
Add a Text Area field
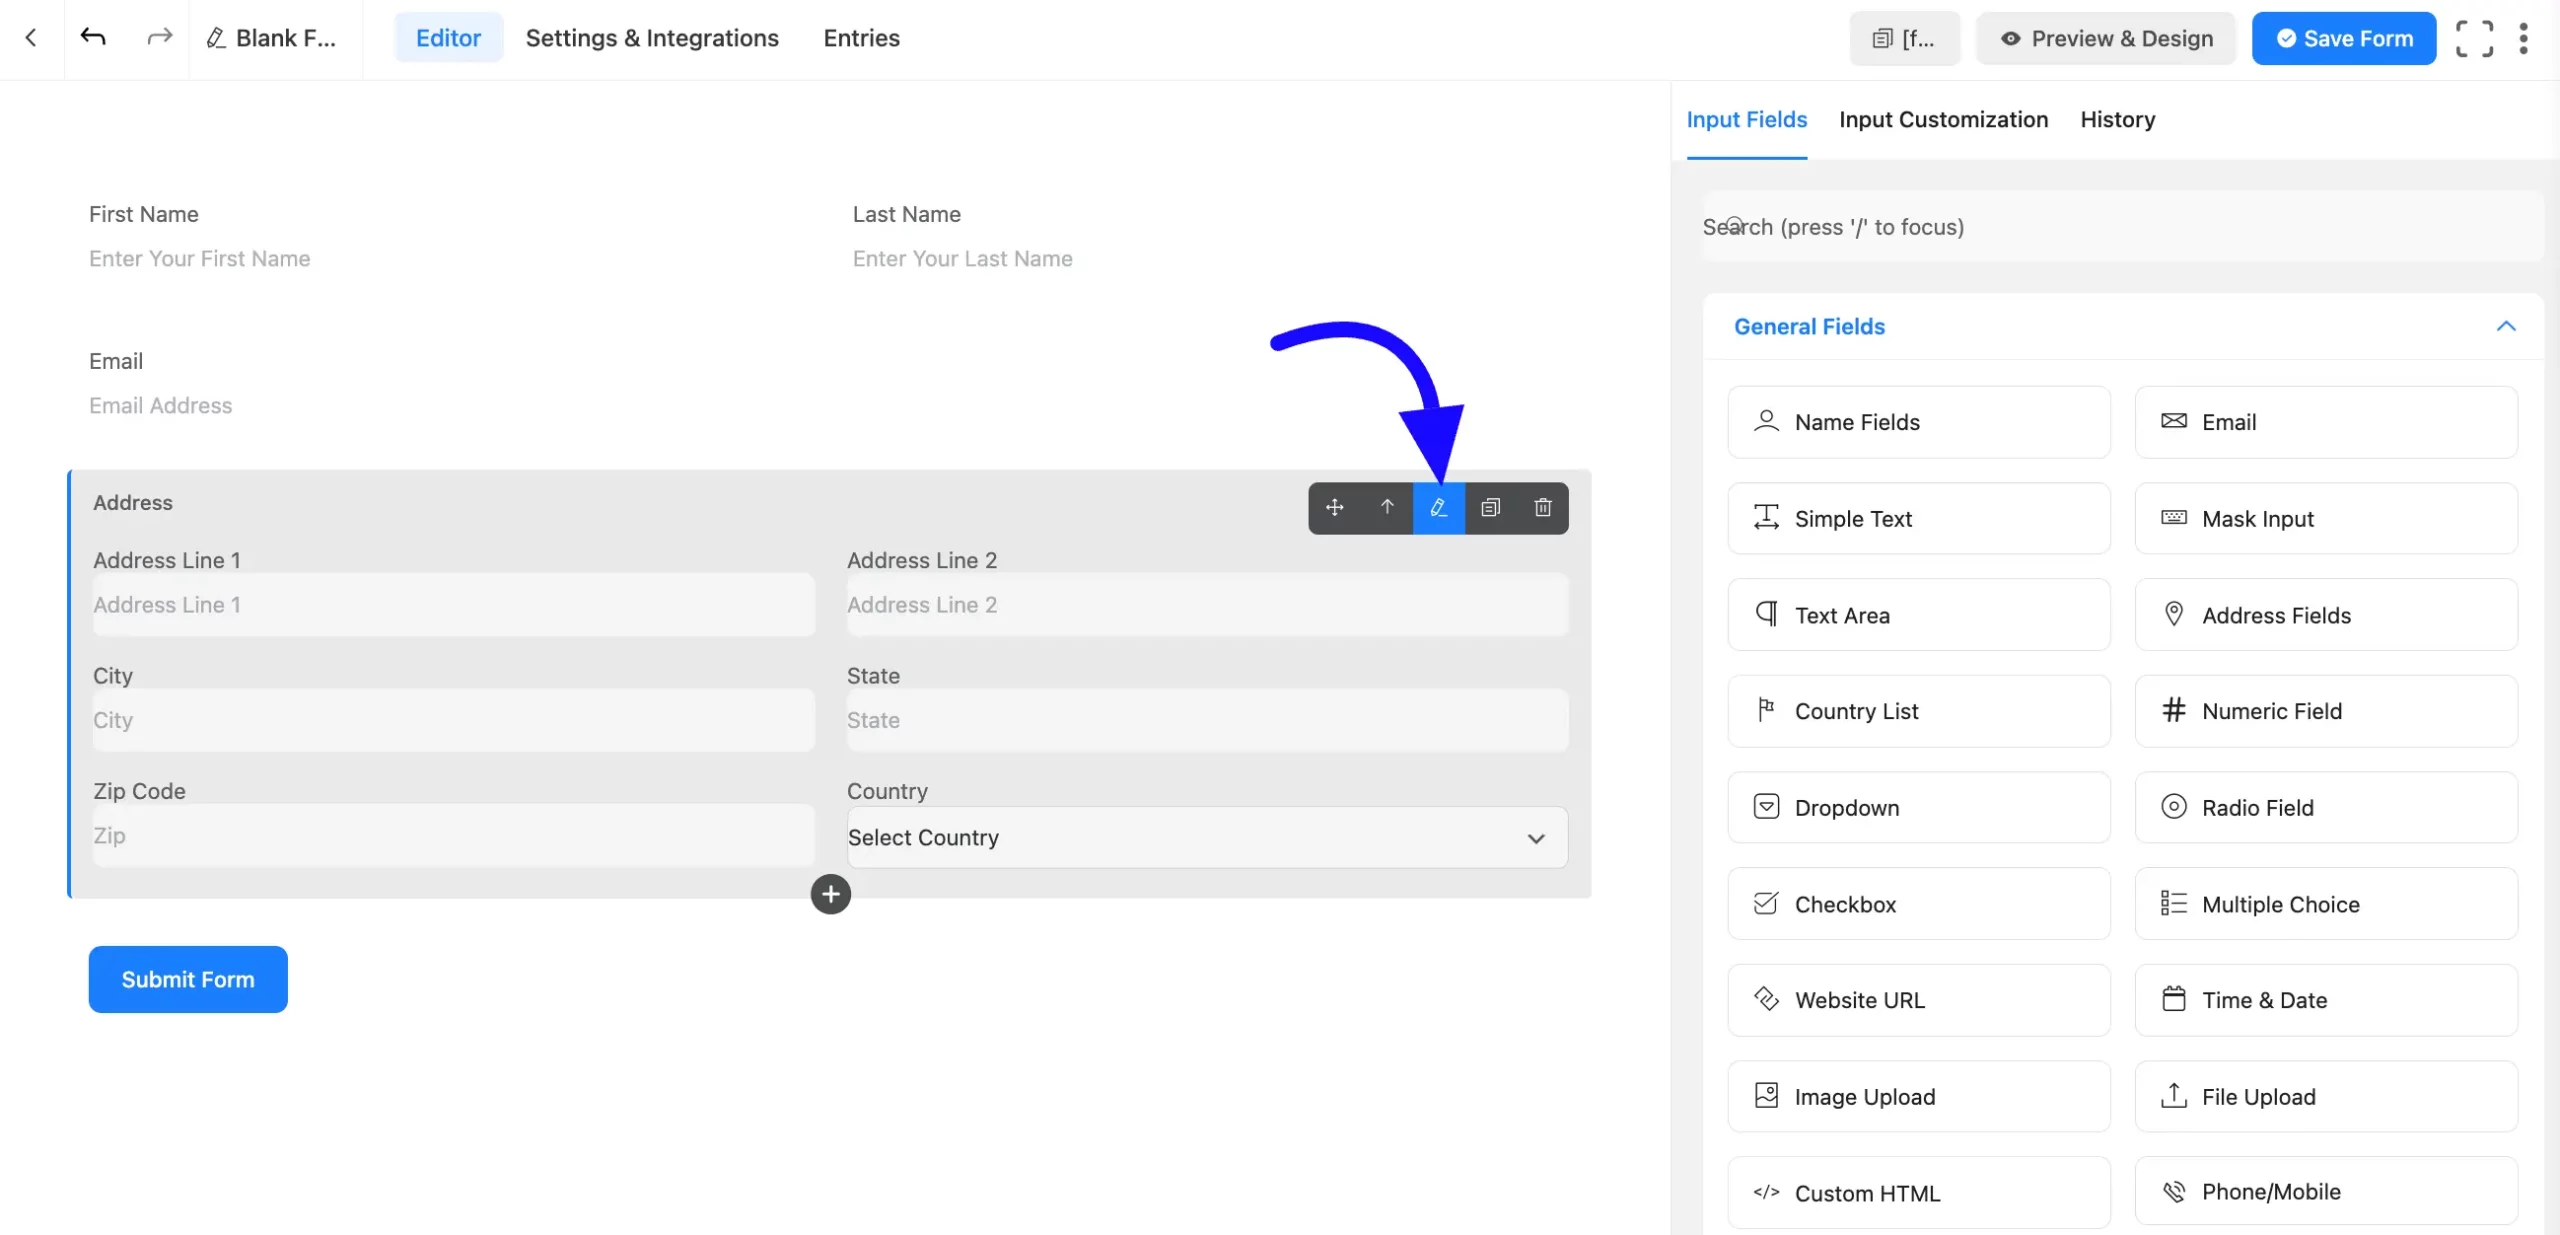coord(1918,615)
